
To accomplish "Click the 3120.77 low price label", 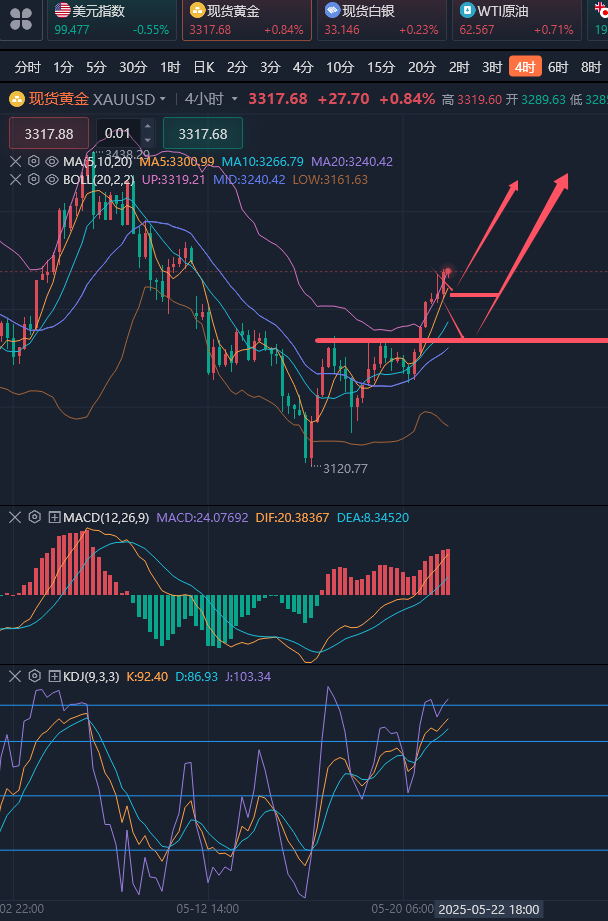I will 345,468.
